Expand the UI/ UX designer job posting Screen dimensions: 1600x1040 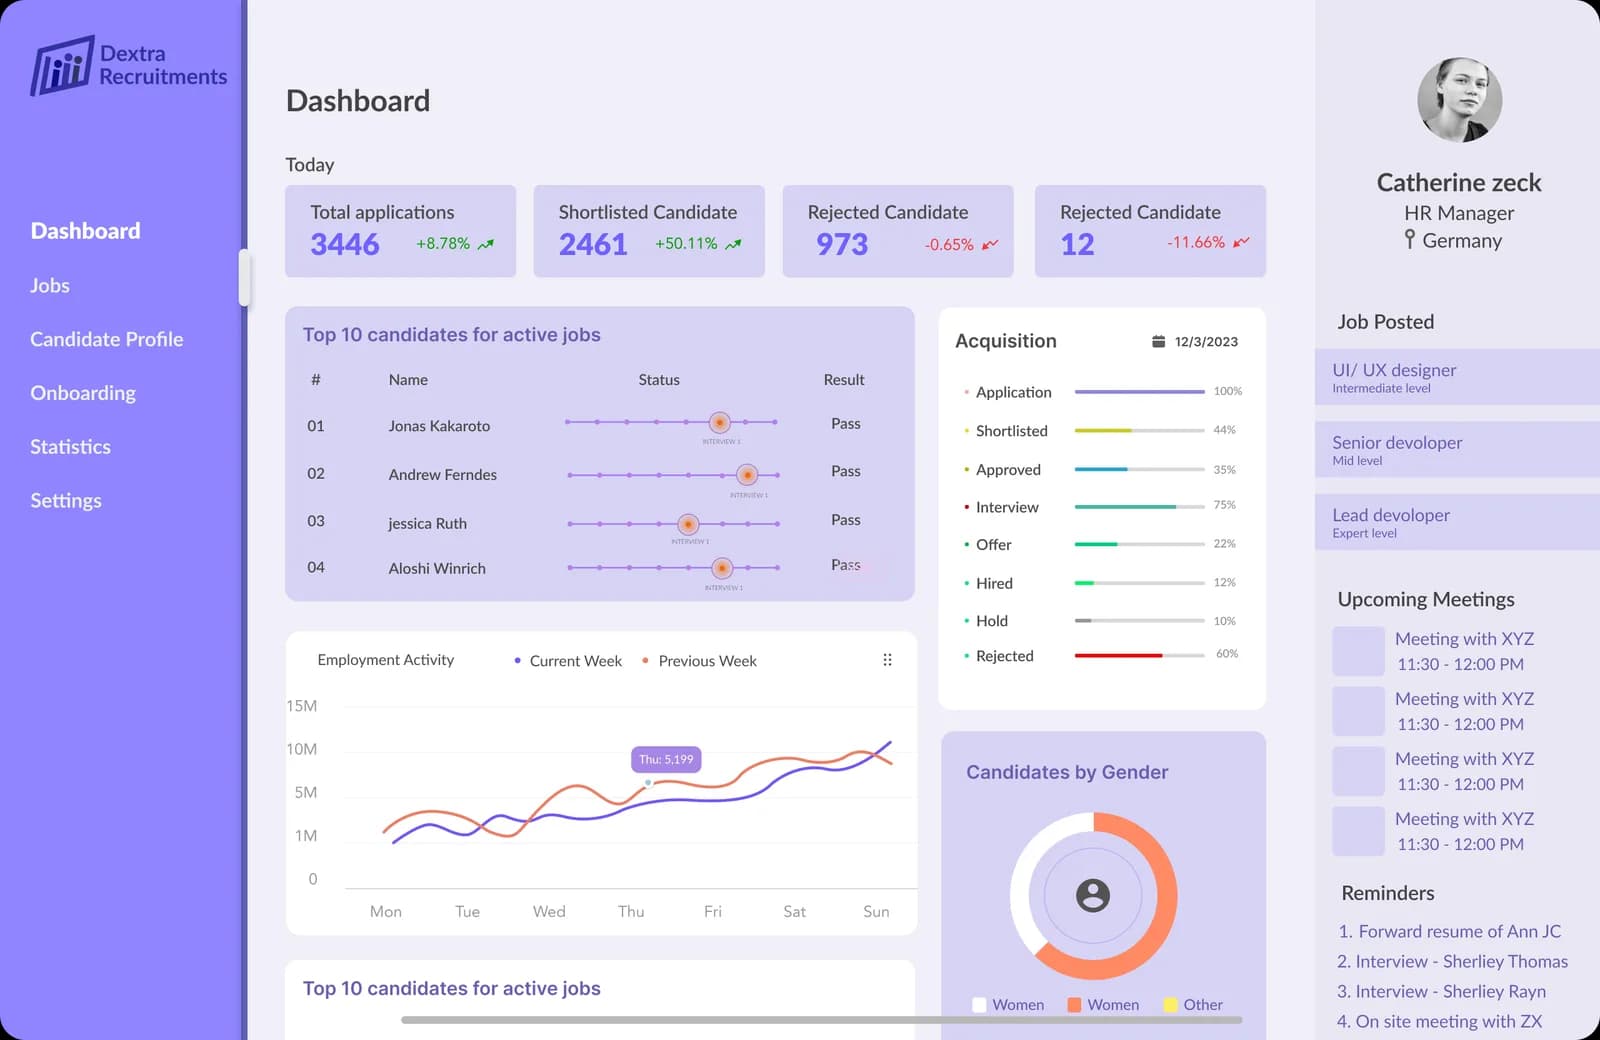[x=1457, y=377]
